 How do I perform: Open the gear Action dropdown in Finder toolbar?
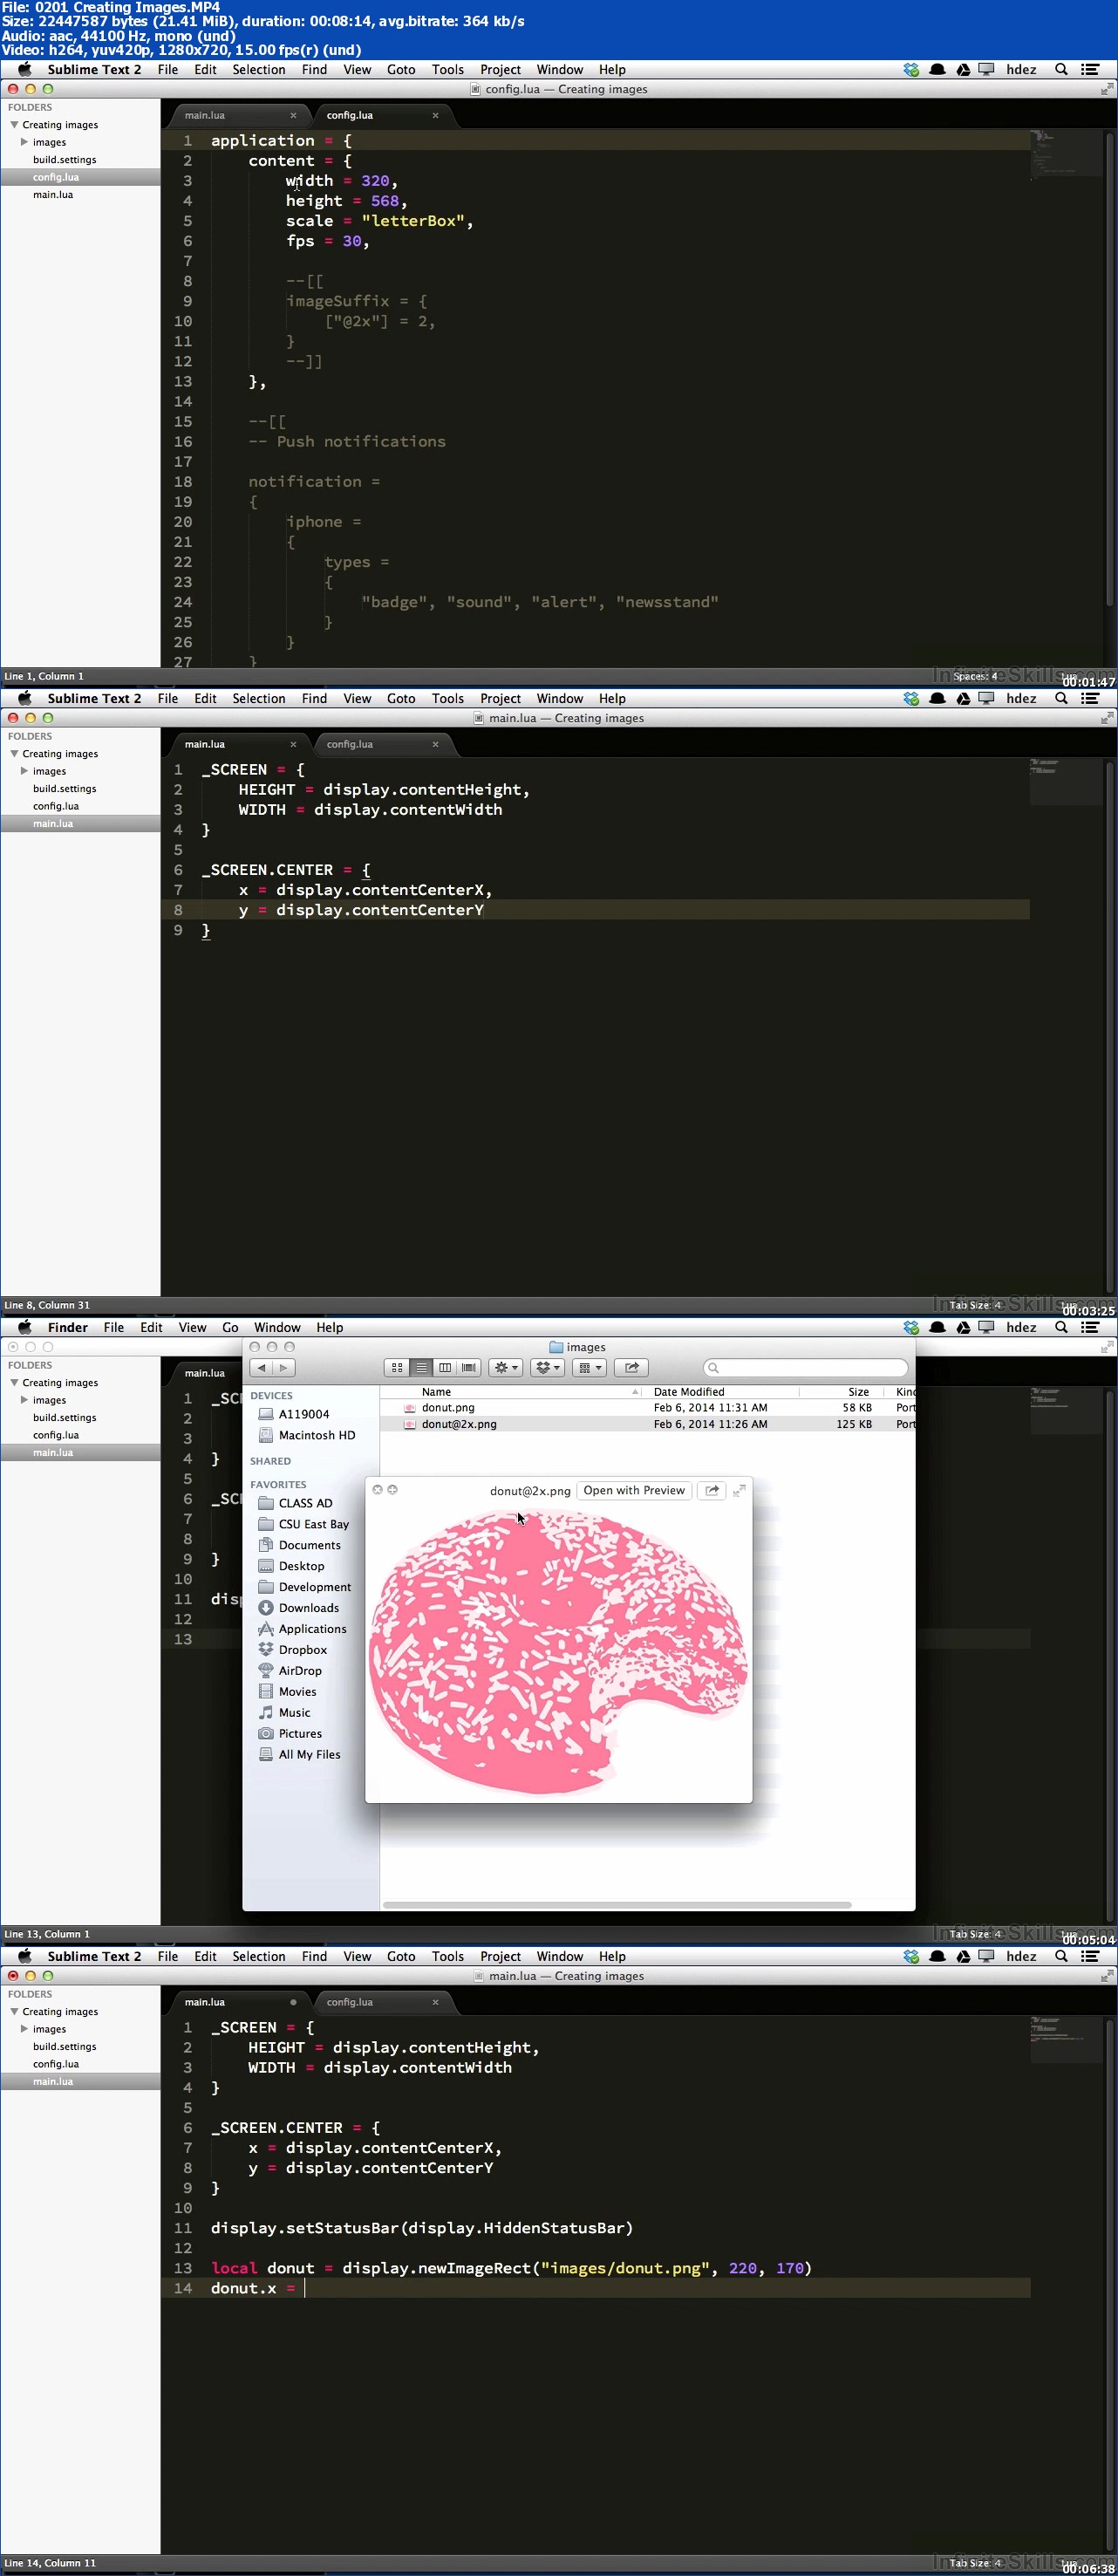(506, 1367)
